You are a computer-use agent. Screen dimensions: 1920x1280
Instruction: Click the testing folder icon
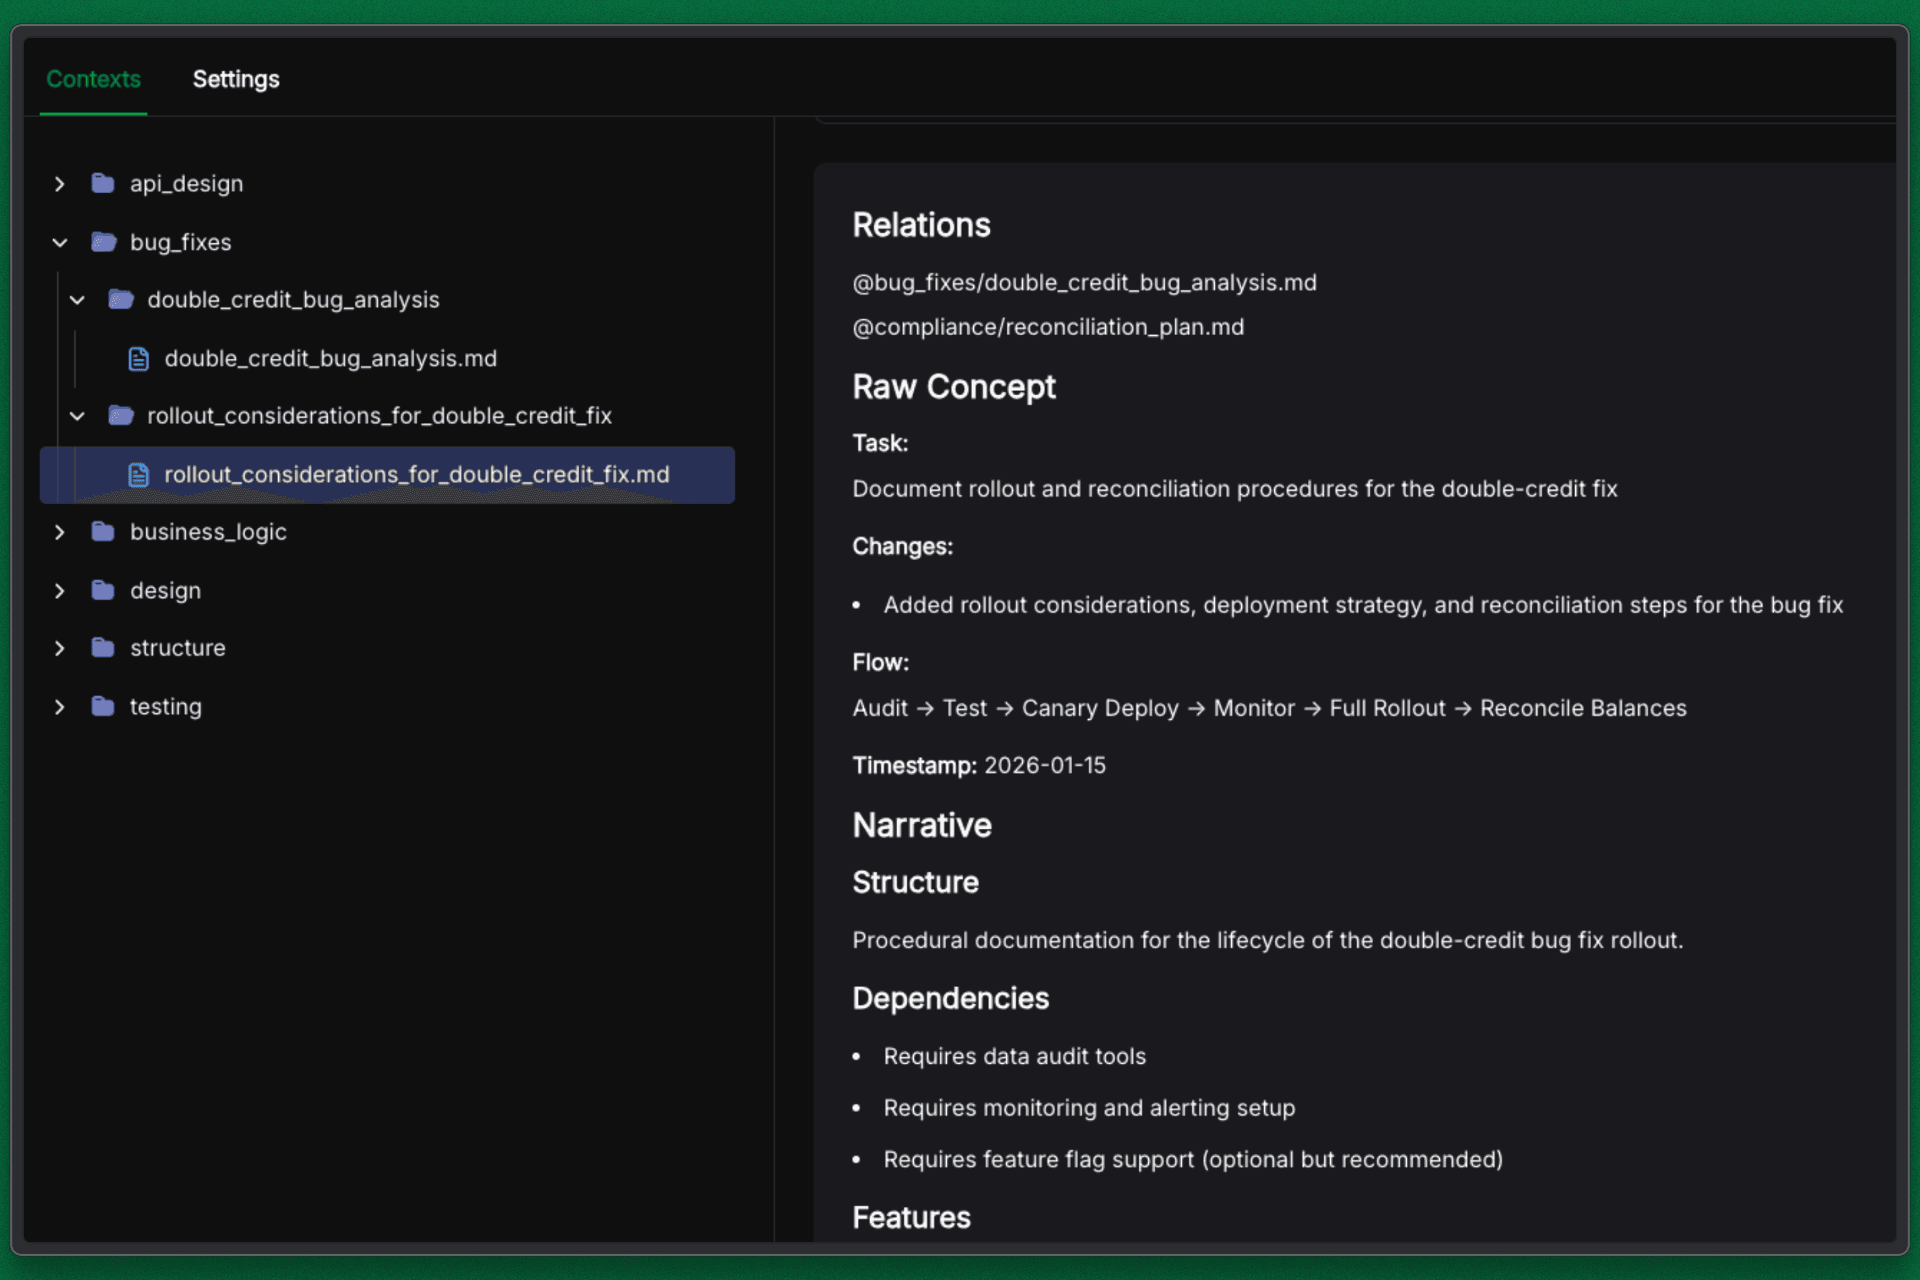coord(102,707)
